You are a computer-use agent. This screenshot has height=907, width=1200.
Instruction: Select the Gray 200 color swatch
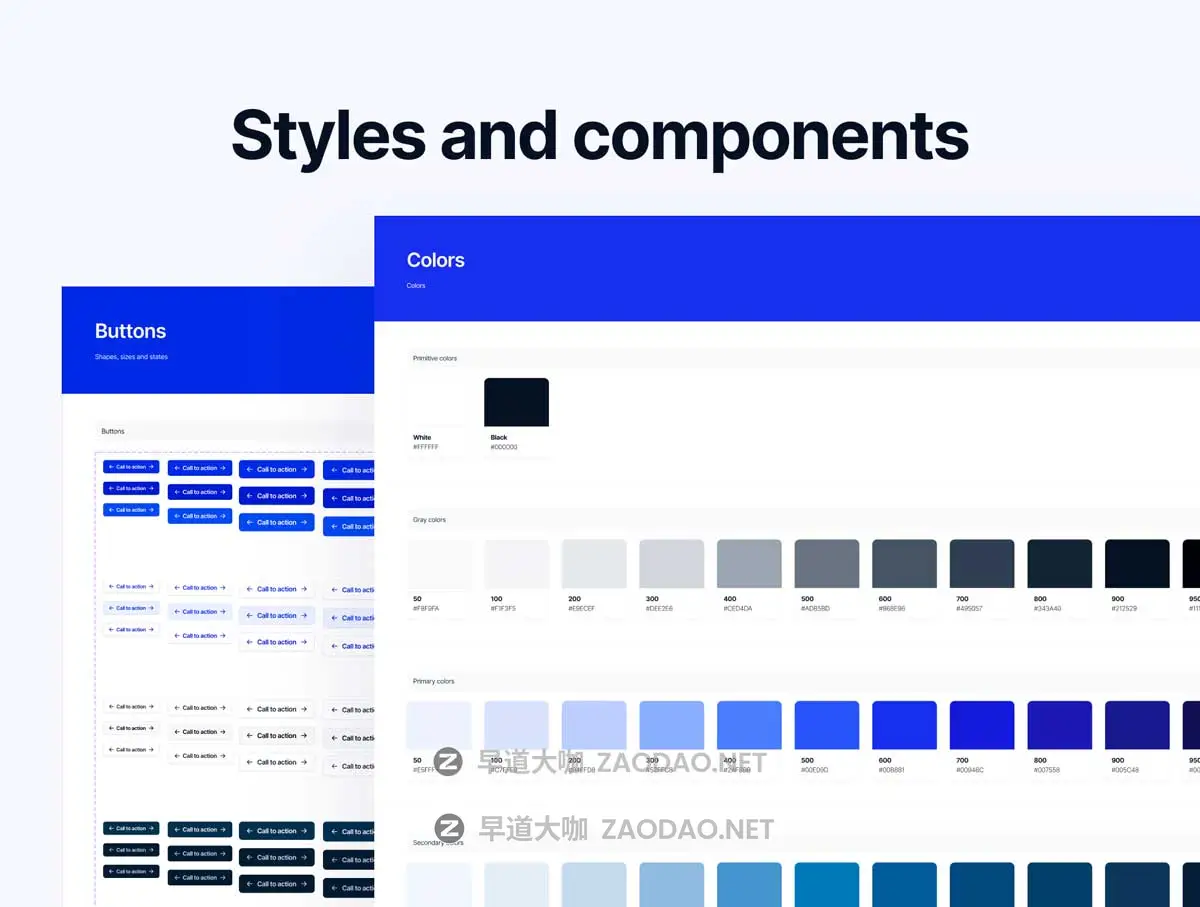[594, 564]
